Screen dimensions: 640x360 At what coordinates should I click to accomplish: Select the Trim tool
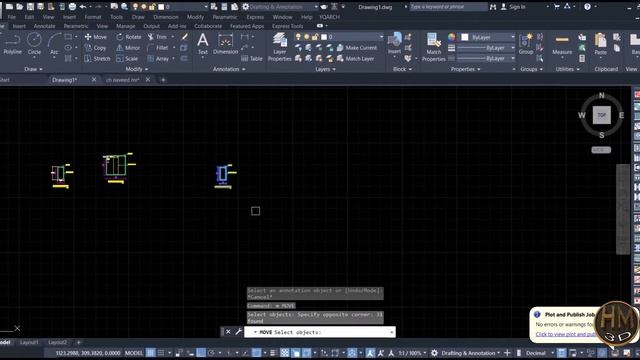[x=157, y=37]
